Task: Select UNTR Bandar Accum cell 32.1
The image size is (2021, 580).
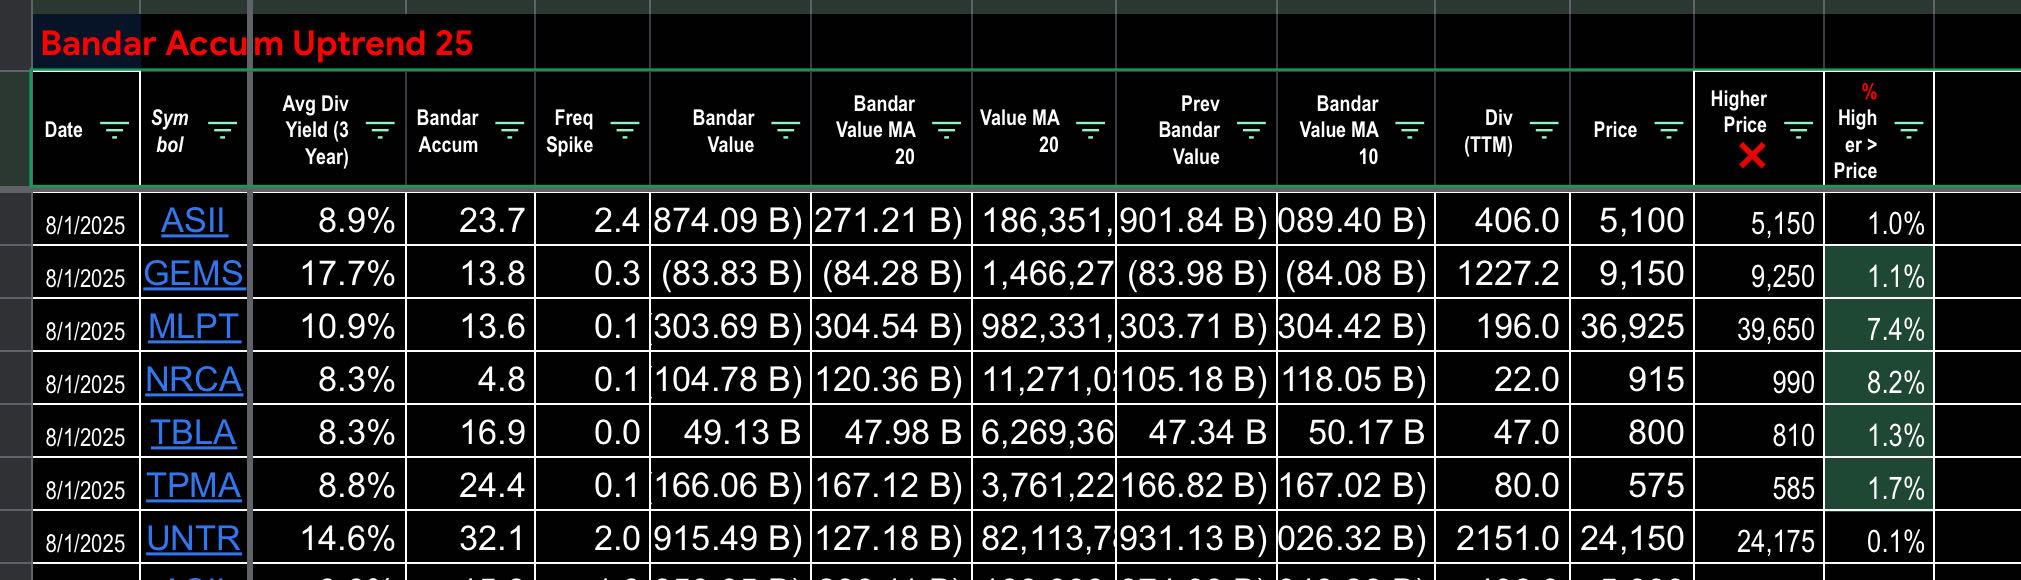Action: [470, 538]
